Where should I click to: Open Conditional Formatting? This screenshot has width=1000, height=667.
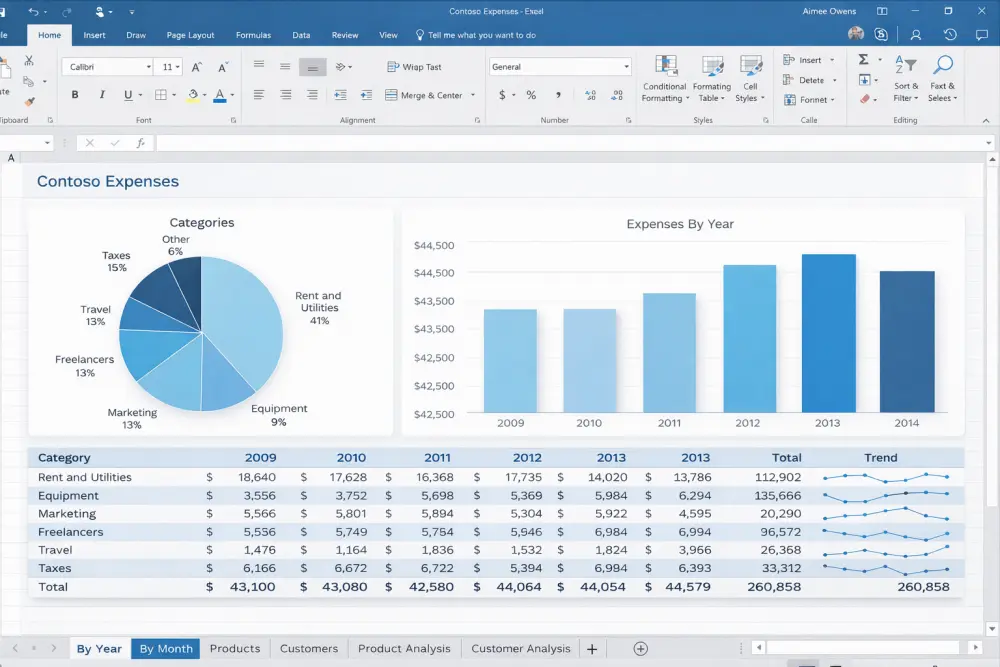(664, 80)
